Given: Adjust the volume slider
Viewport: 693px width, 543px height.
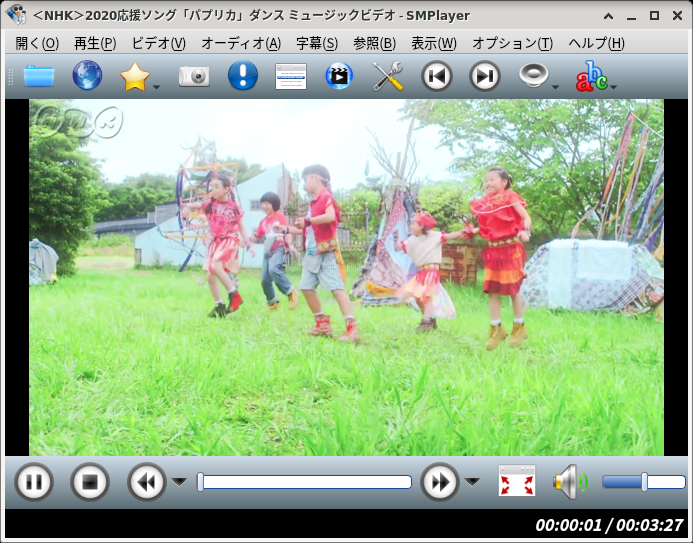Looking at the screenshot, I should 644,482.
